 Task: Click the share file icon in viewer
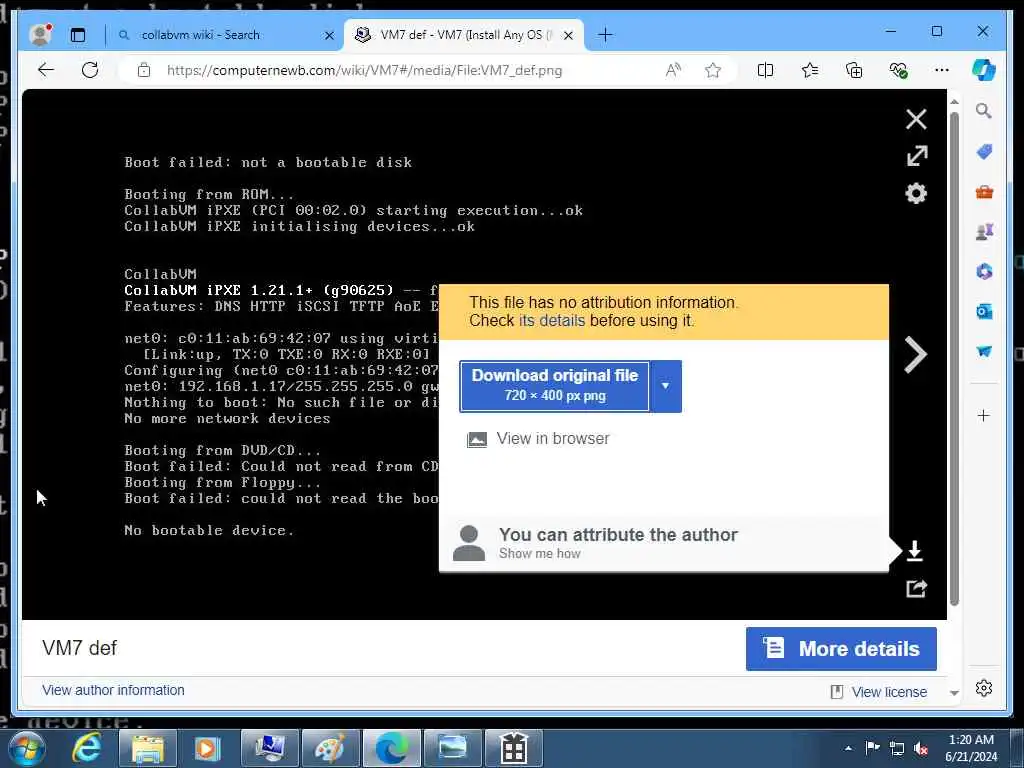pyautogui.click(x=916, y=589)
